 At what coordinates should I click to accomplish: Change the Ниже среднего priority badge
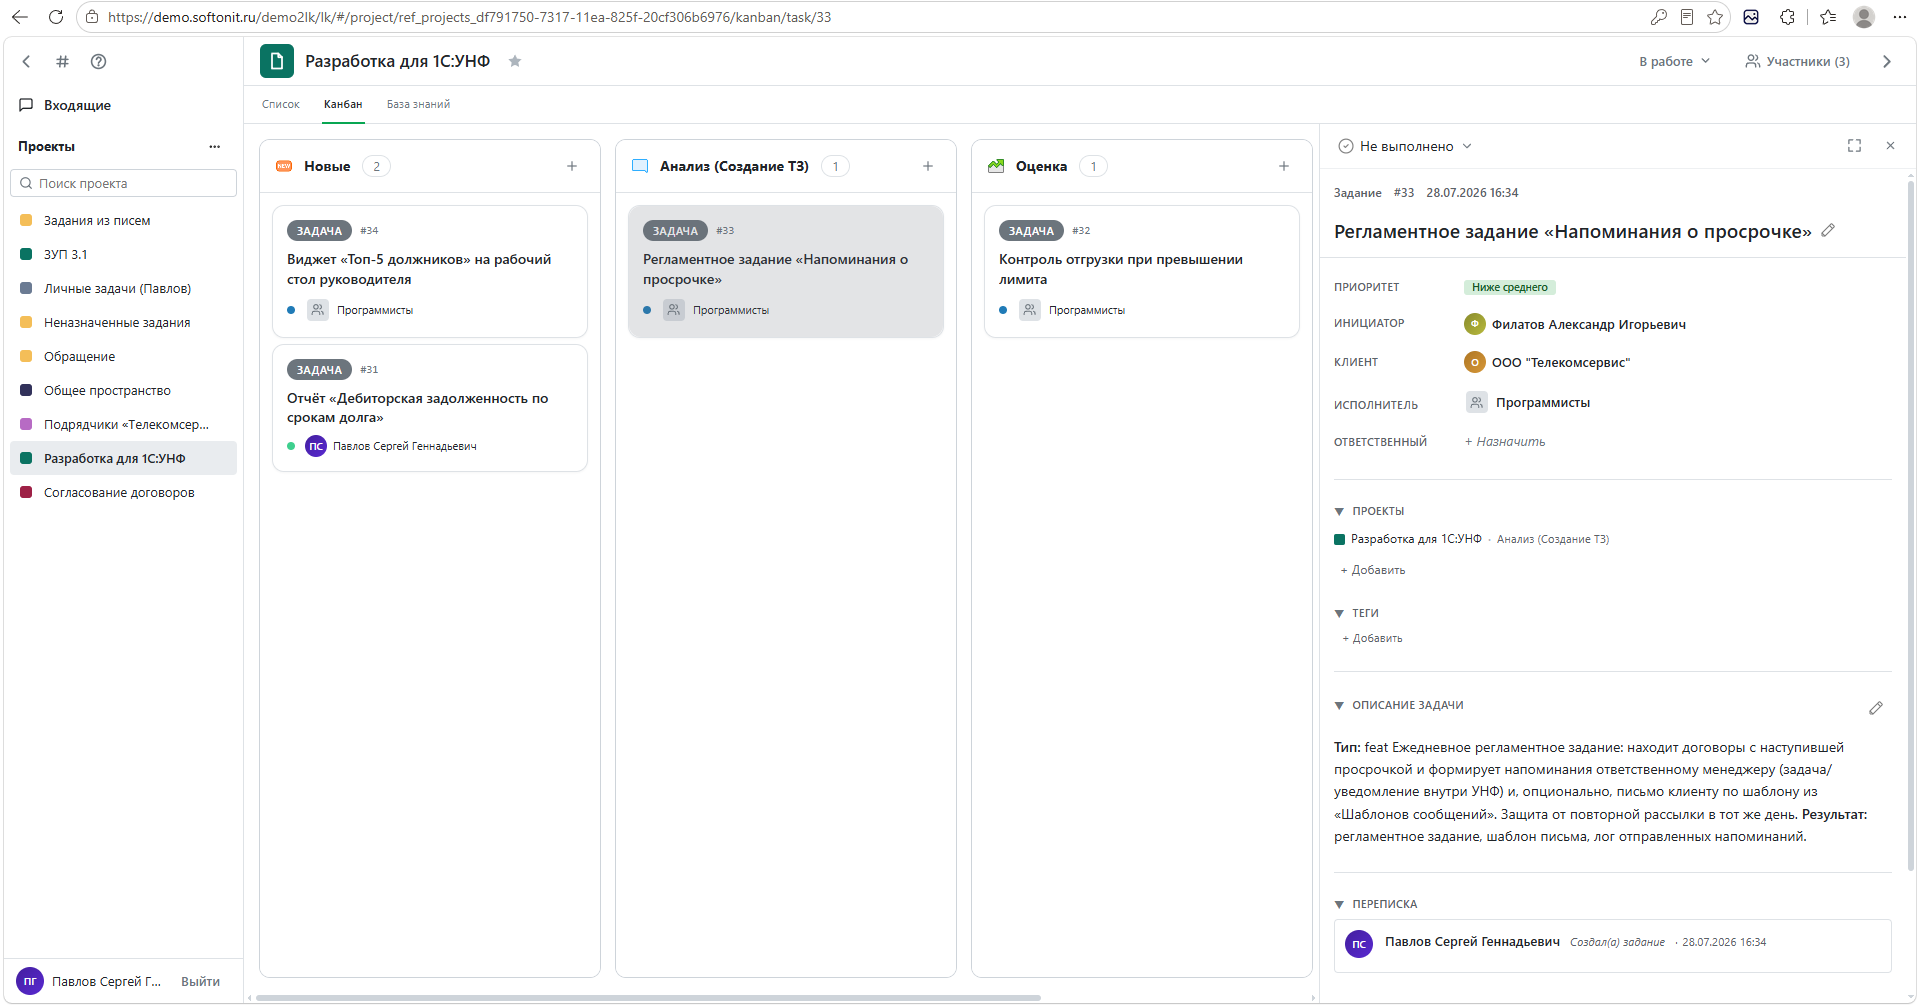pos(1510,287)
